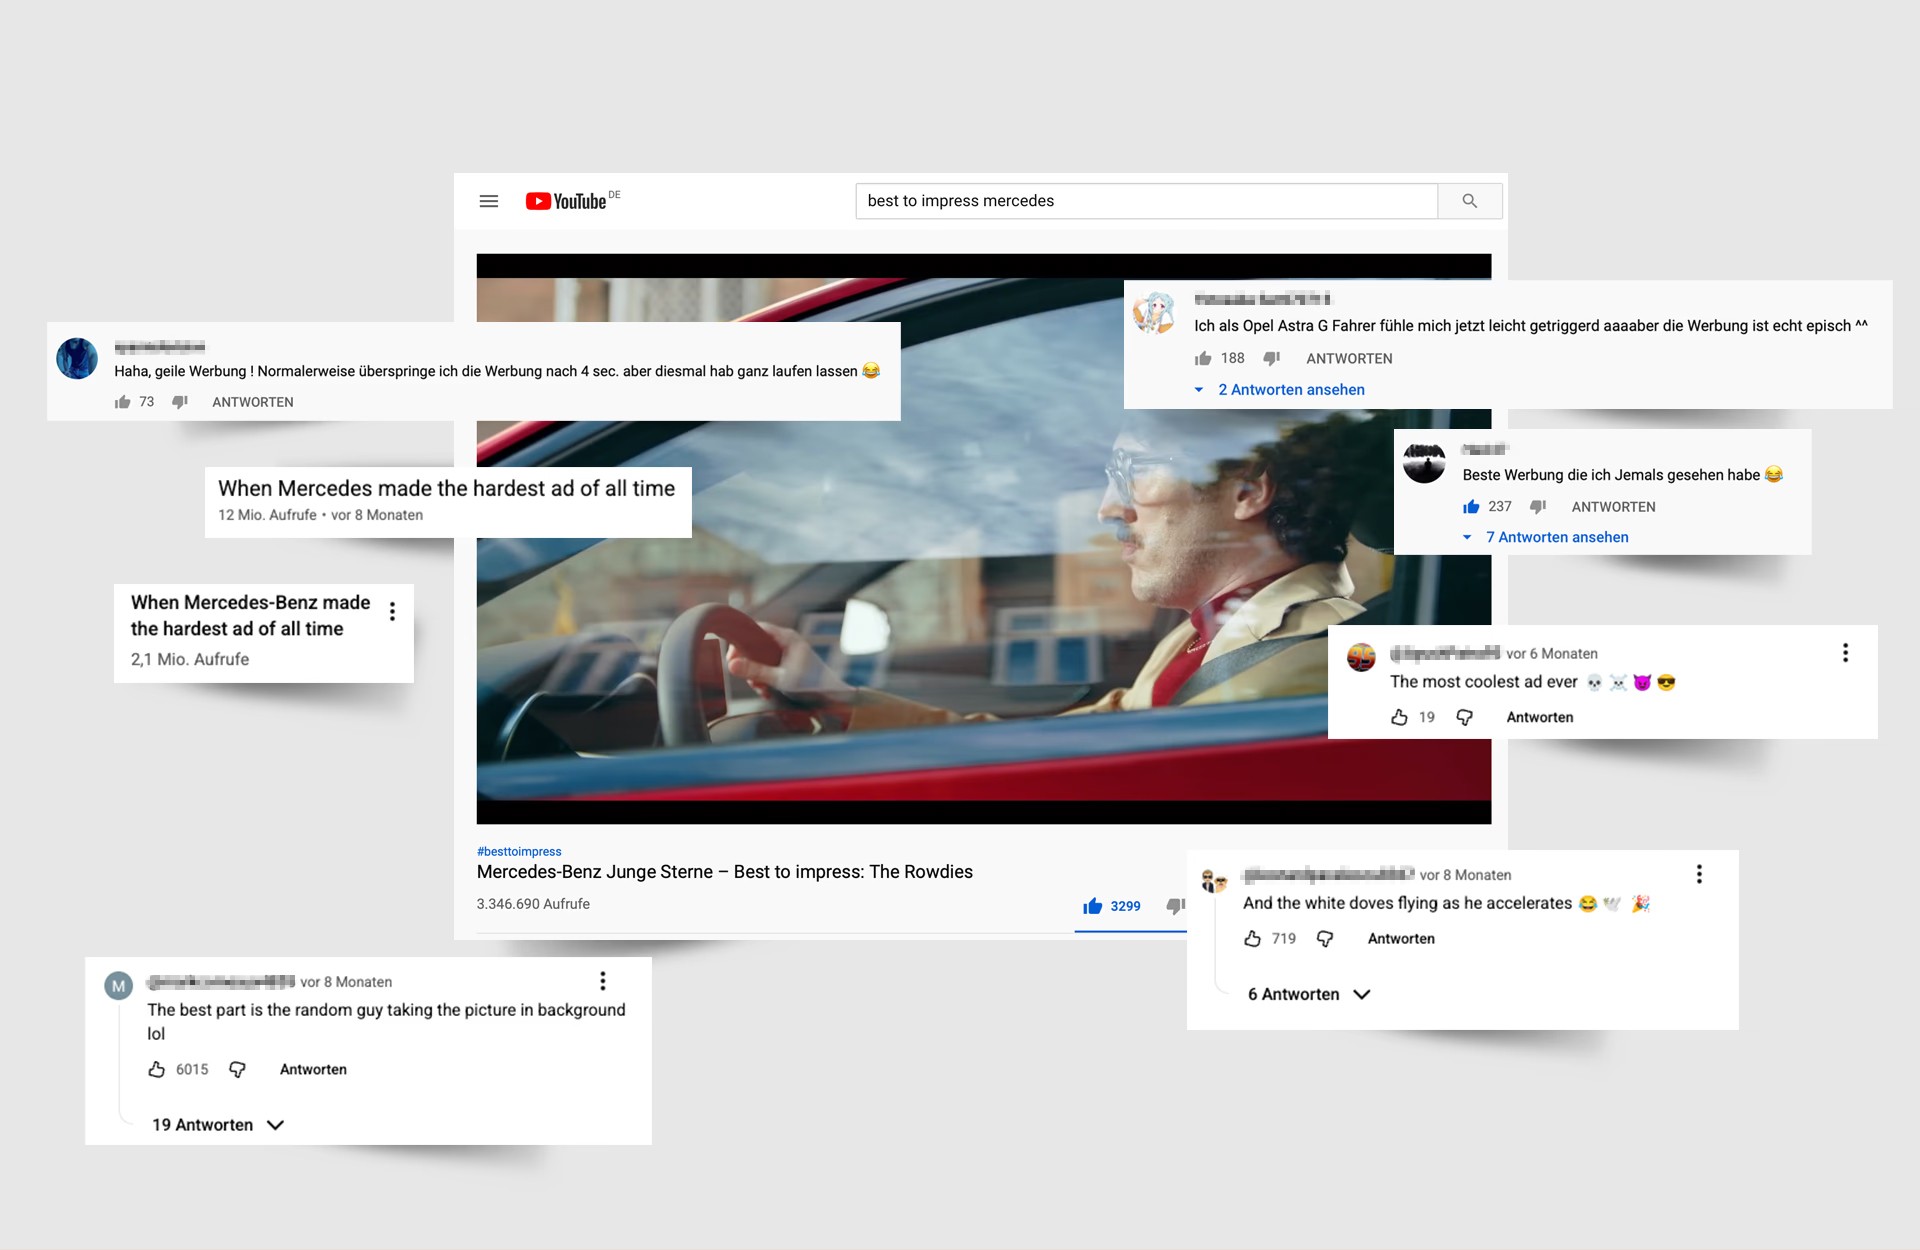1920x1250 pixels.
Task: Click ANTWORTEN under Haha geile Werbung comment
Action: coord(252,402)
